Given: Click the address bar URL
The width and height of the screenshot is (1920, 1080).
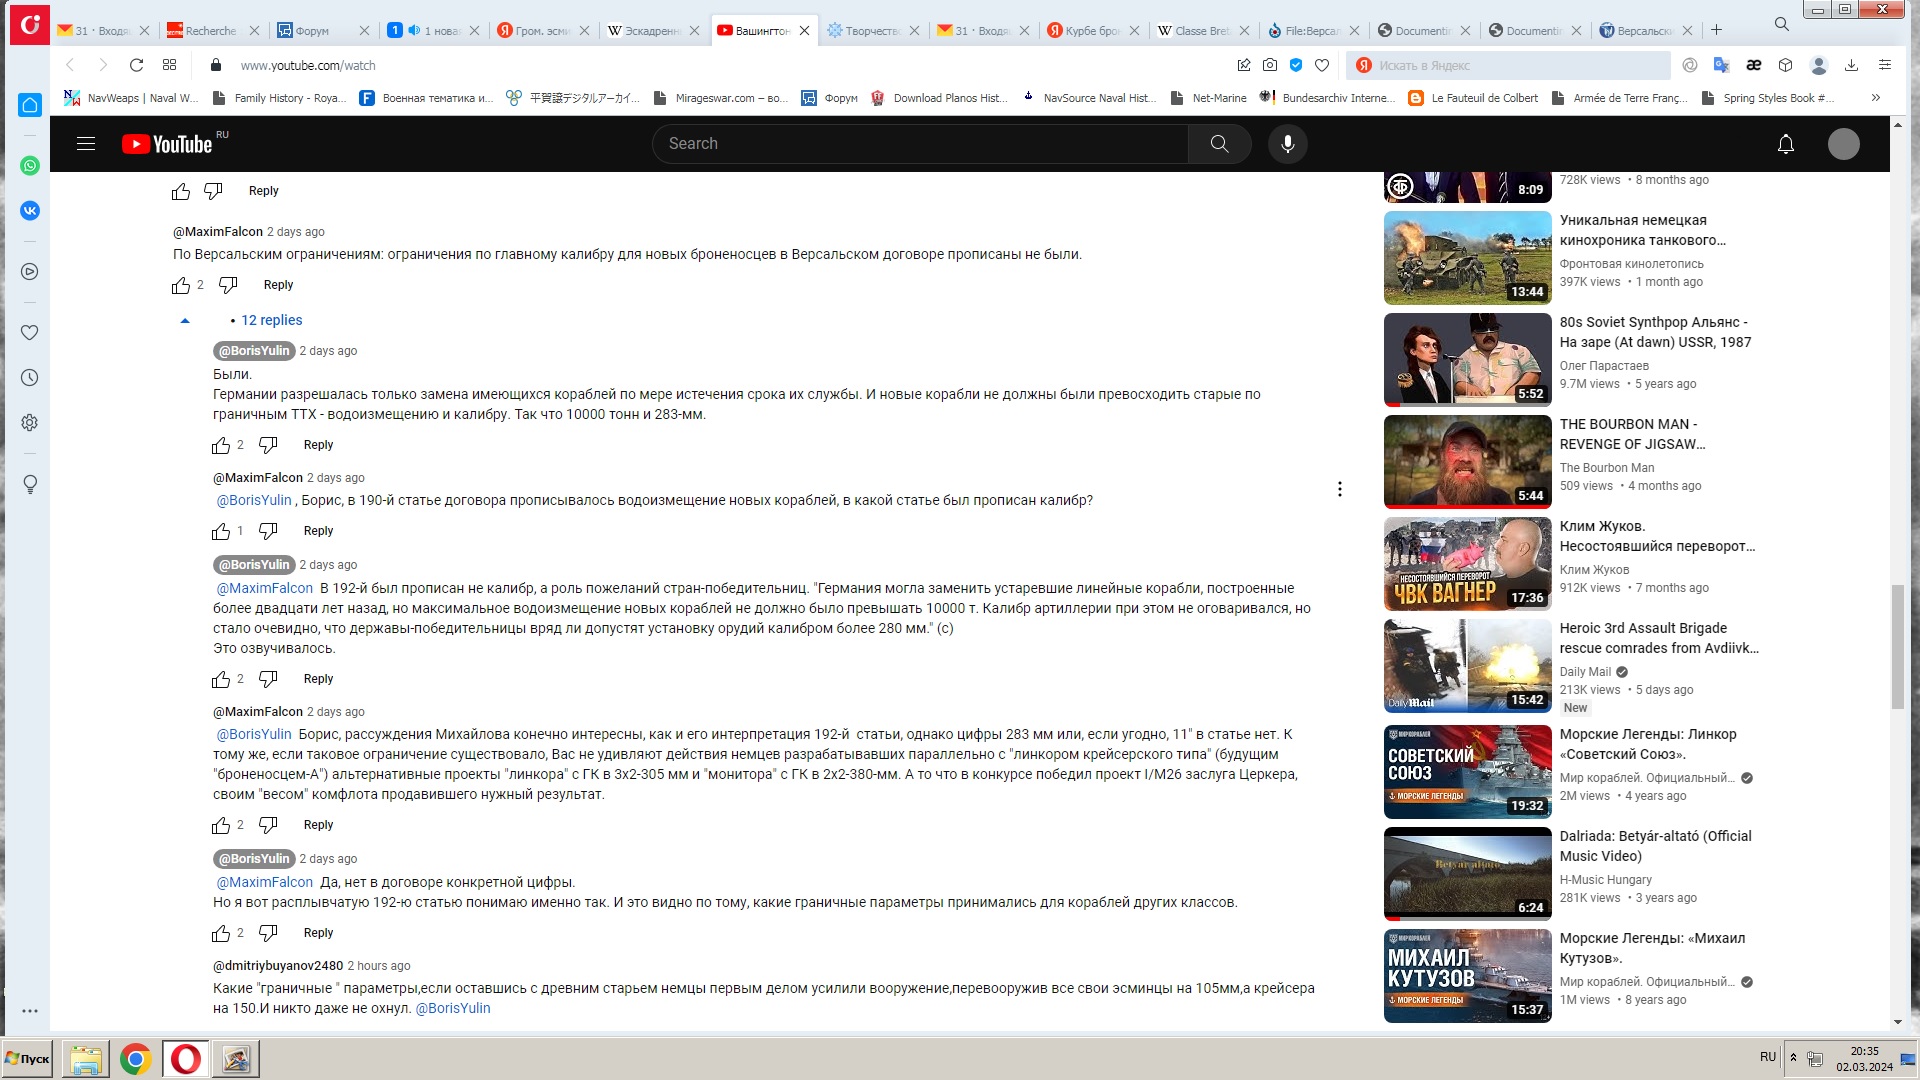Looking at the screenshot, I should (308, 66).
